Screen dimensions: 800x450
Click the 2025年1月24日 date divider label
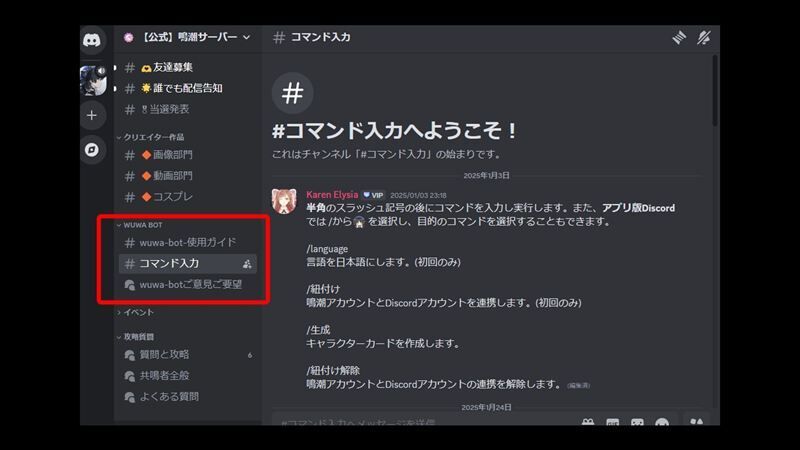coord(486,407)
